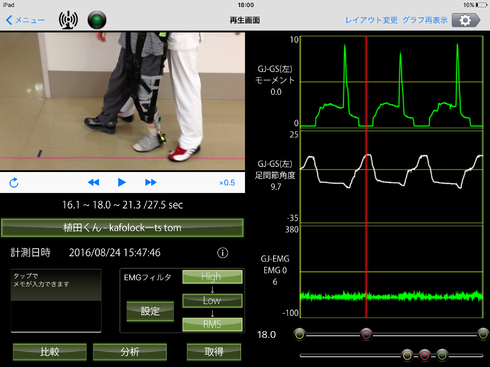Tap the red current-time handle on time slider
Screen dimensions: 490x367
tap(366, 334)
